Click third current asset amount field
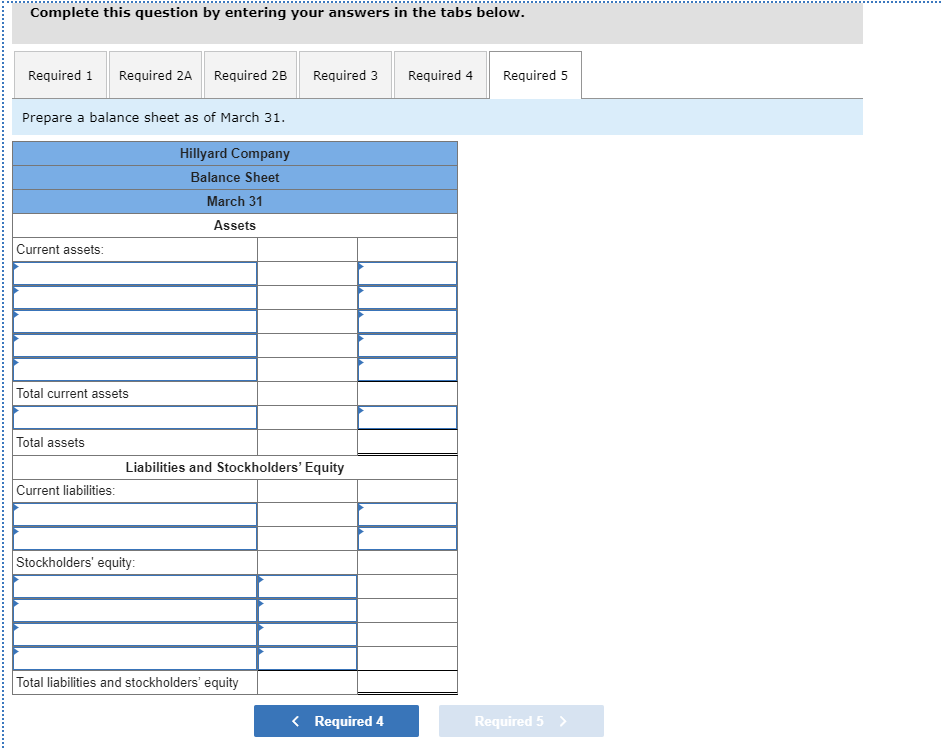942x750 pixels. 407,322
